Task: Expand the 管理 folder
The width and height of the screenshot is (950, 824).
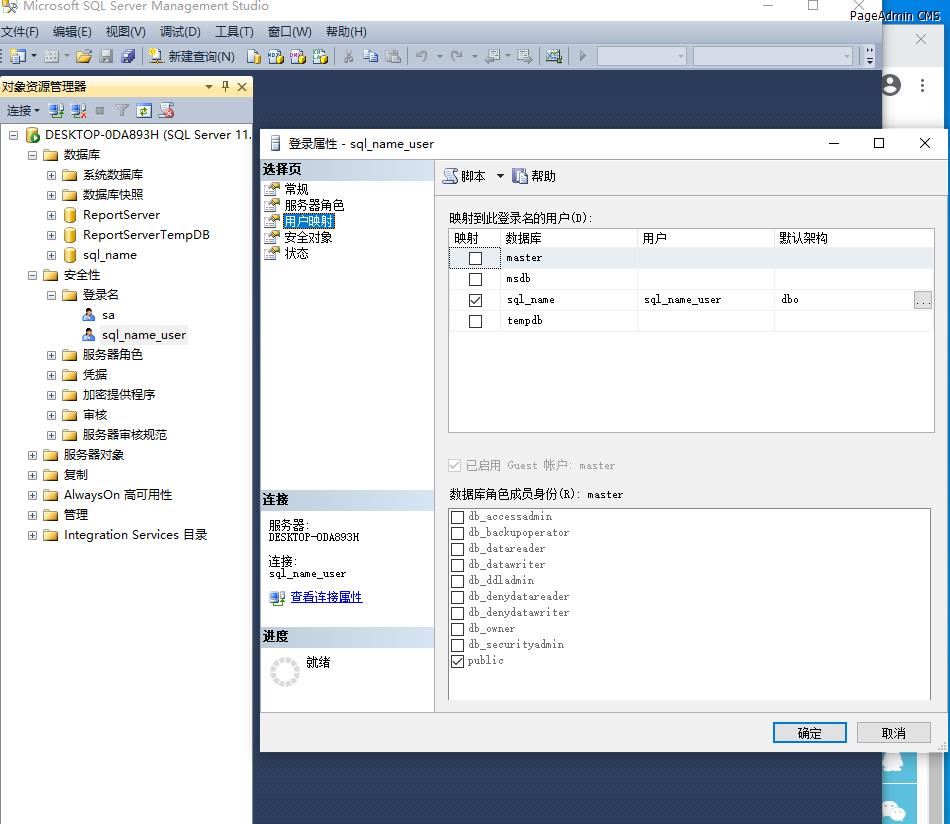Action: (32, 515)
